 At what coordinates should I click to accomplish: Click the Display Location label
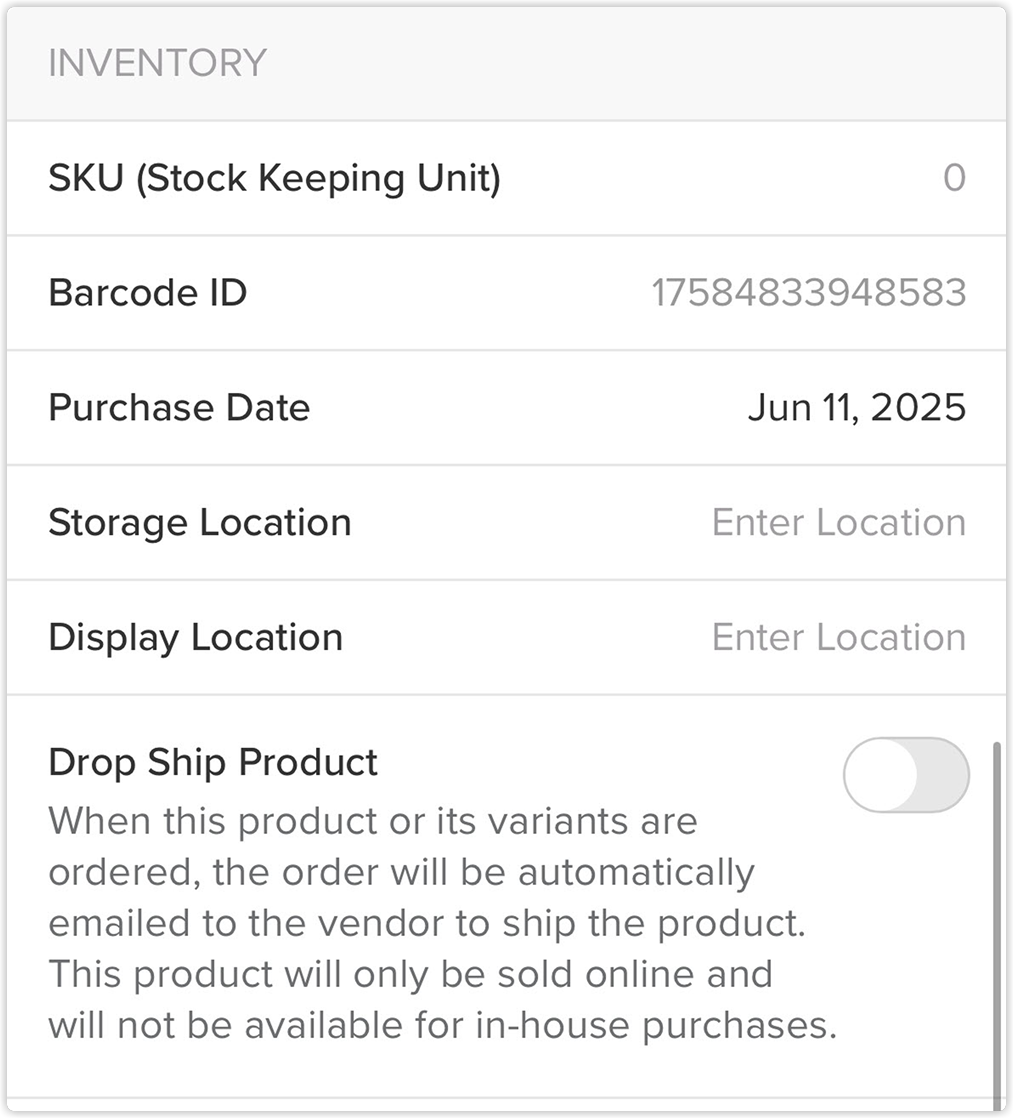click(196, 638)
